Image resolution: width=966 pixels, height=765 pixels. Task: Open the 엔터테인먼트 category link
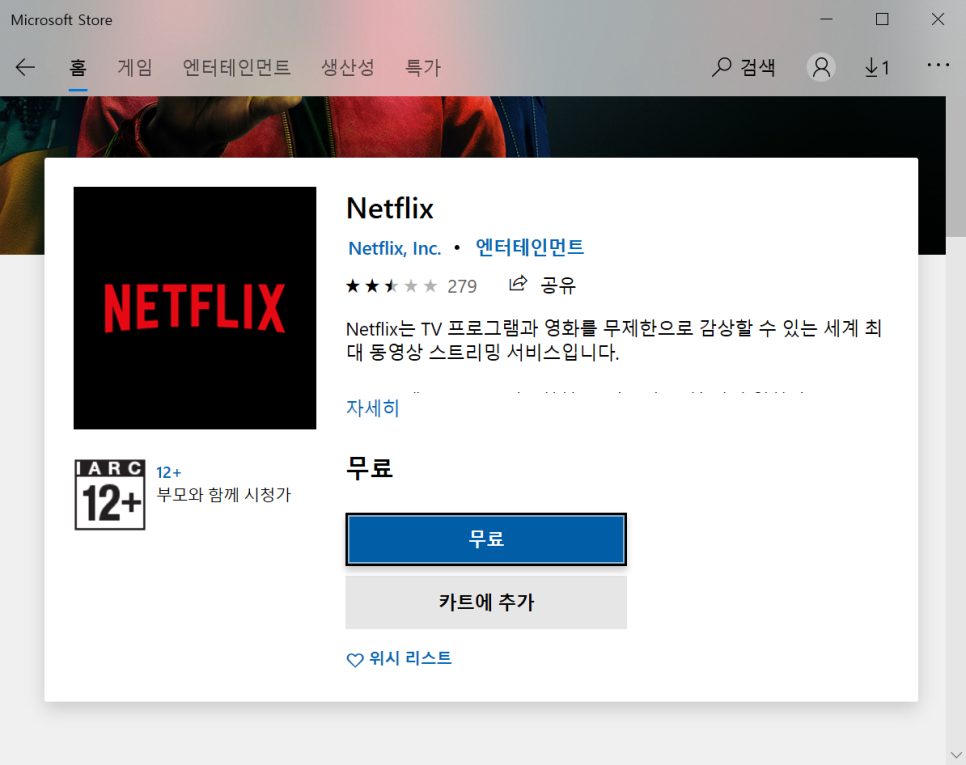530,247
